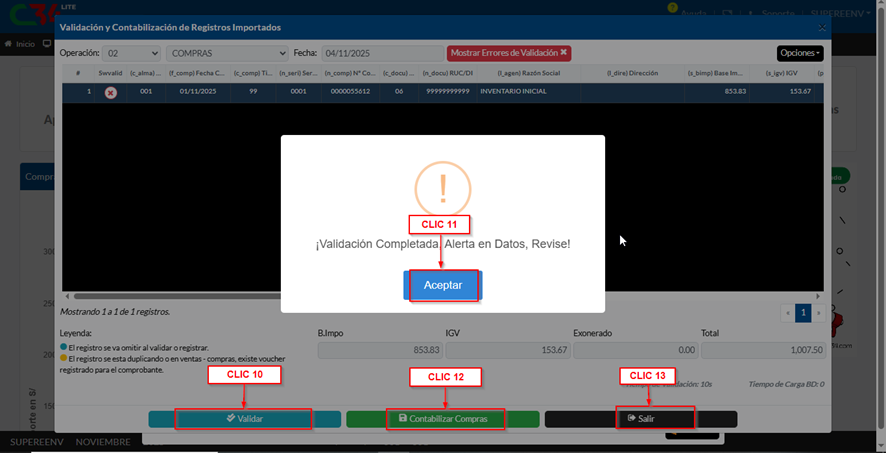
Task: Expand the Opciones dropdown menu
Action: 800,52
